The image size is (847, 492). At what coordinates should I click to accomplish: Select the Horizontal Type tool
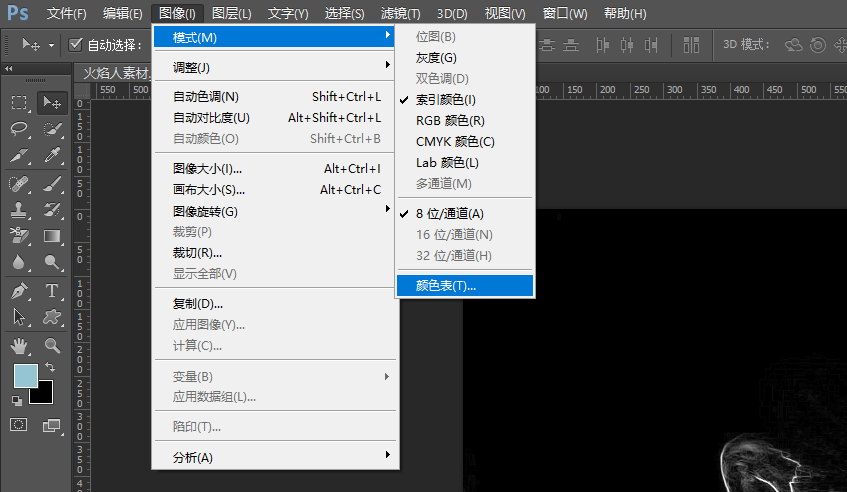tap(52, 291)
